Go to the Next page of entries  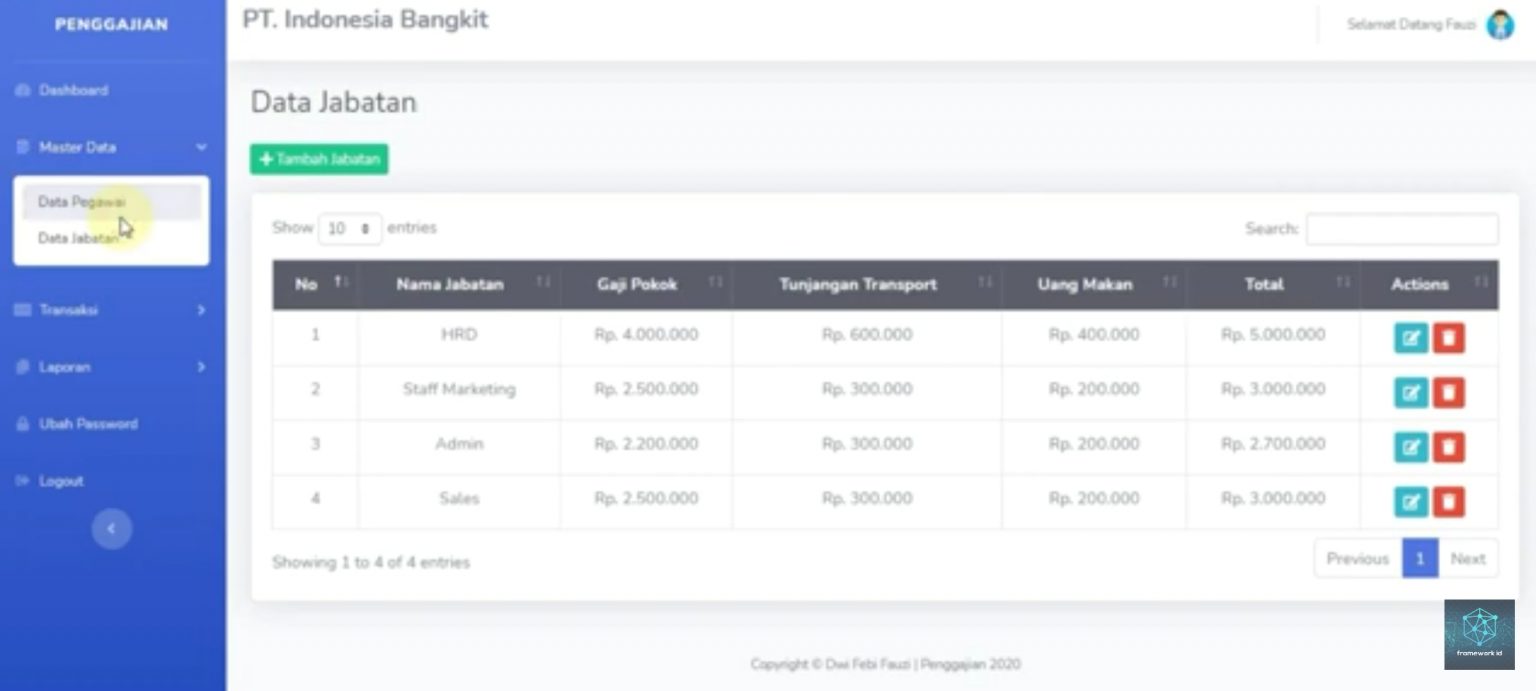click(1468, 558)
